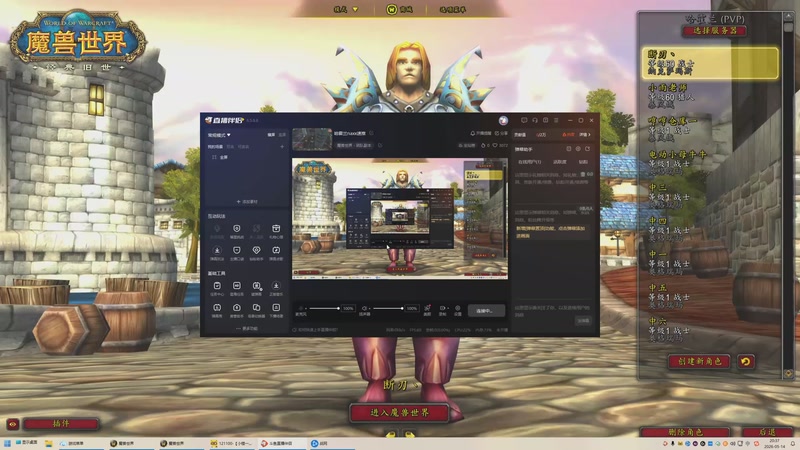Open 选项菜单 in the game top bar
Viewport: 800px width, 450px height.
(453, 9)
